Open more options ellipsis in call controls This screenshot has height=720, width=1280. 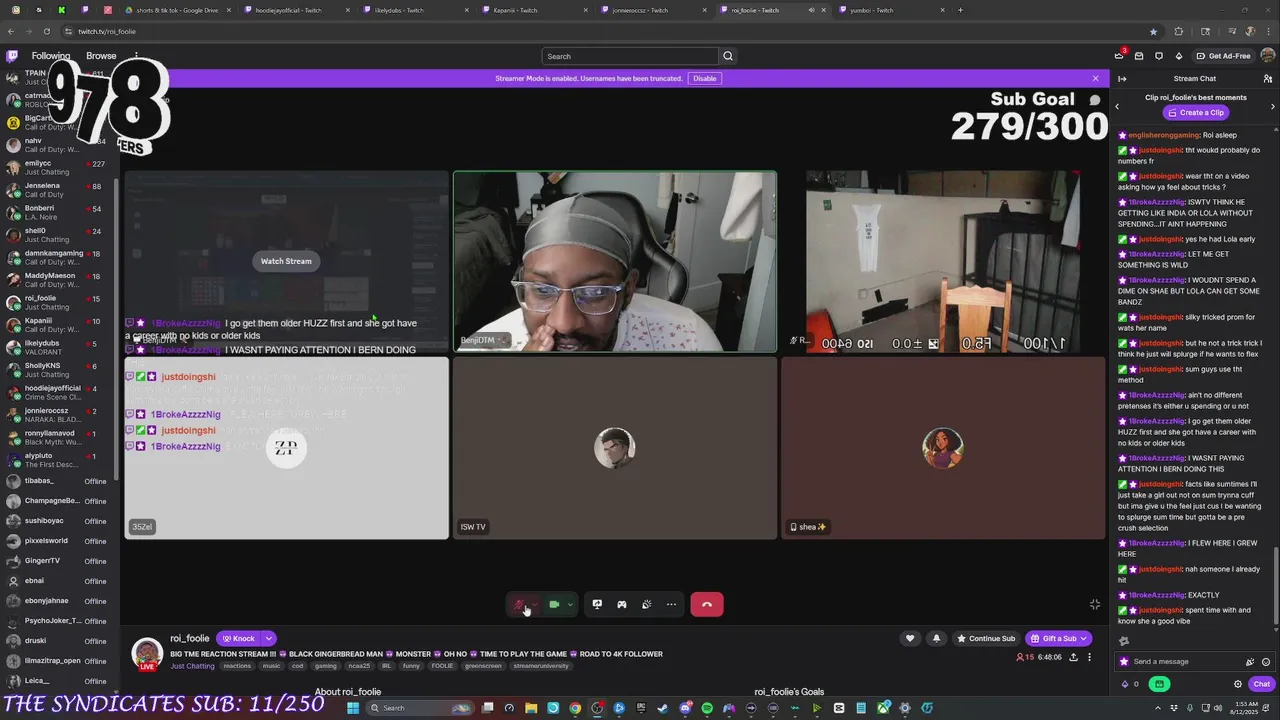point(671,604)
